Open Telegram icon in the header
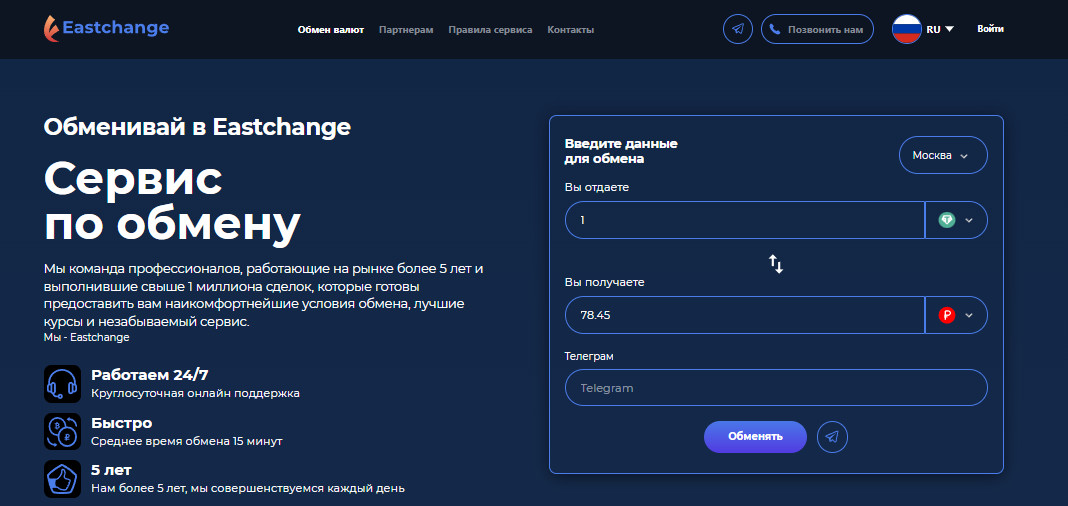This screenshot has height=506, width=1068. (738, 29)
